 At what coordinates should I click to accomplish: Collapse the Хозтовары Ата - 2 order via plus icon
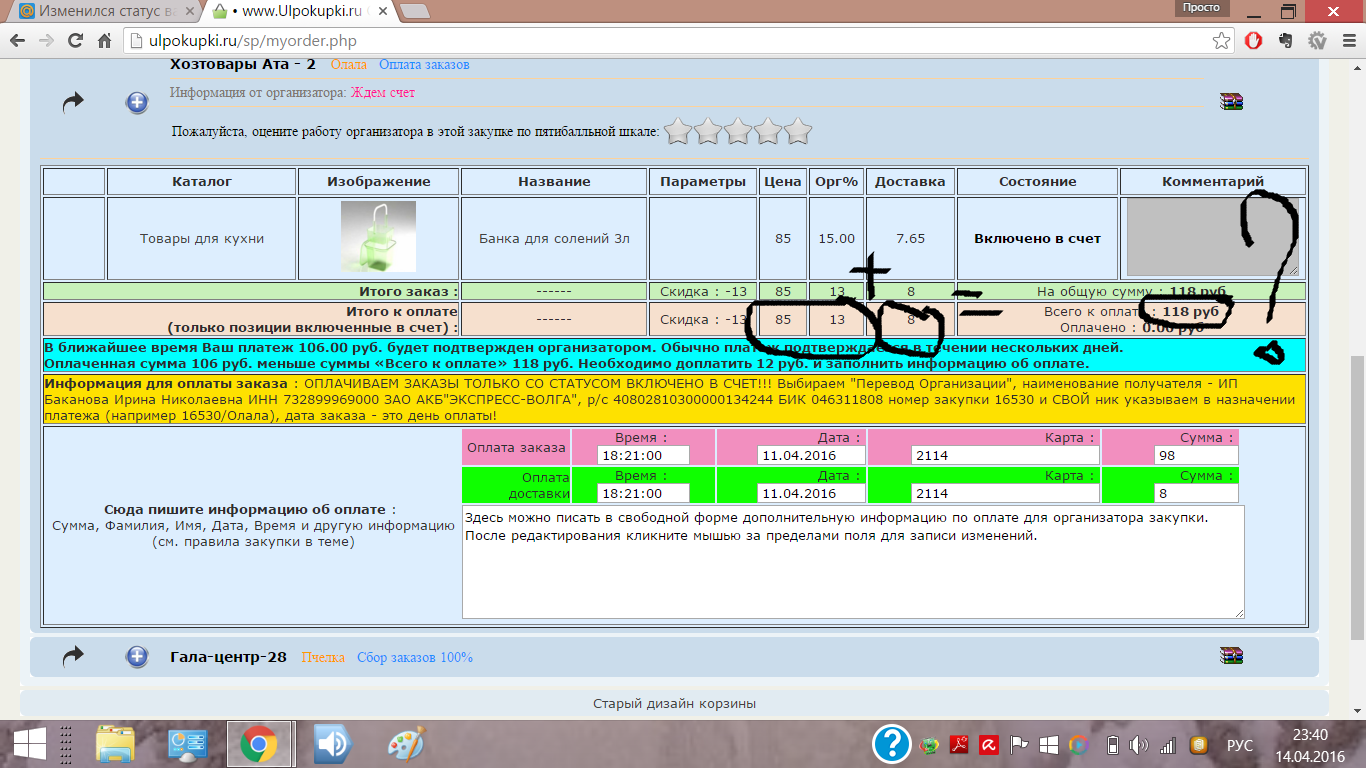[137, 102]
